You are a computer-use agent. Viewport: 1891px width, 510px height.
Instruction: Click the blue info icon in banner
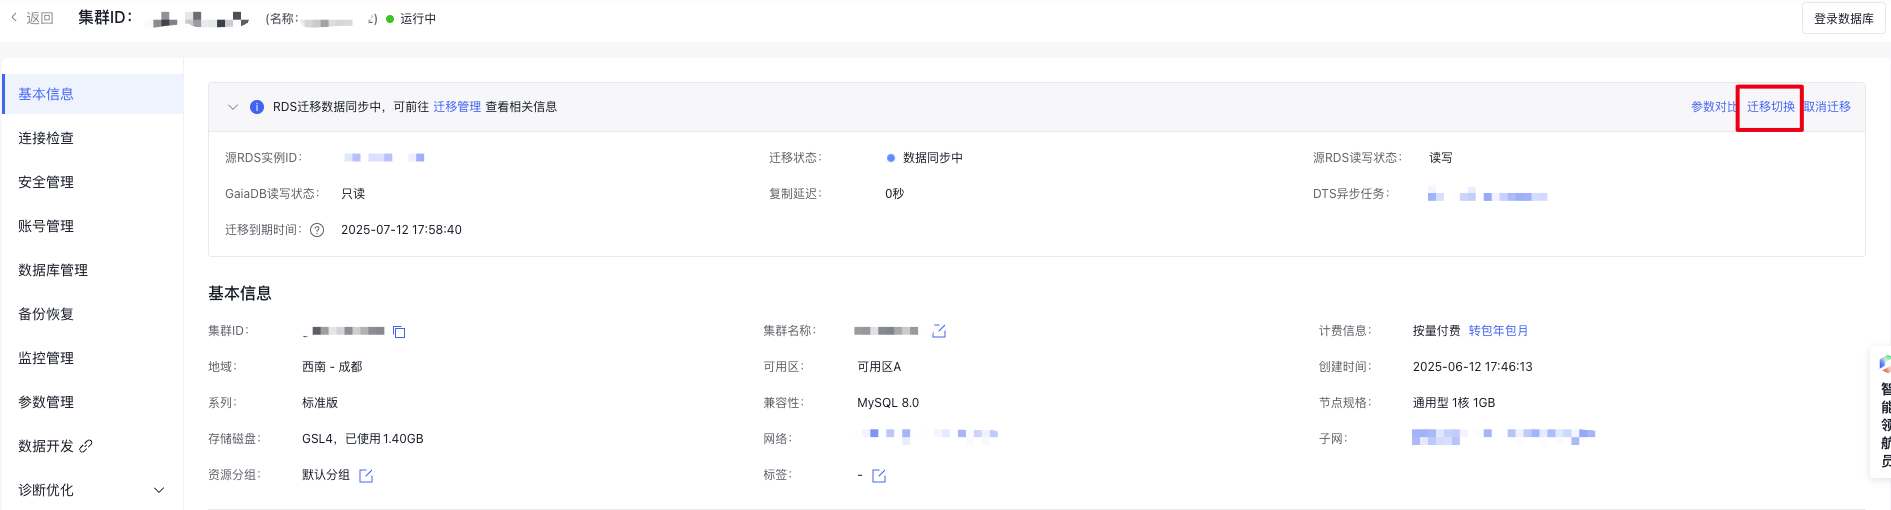257,107
